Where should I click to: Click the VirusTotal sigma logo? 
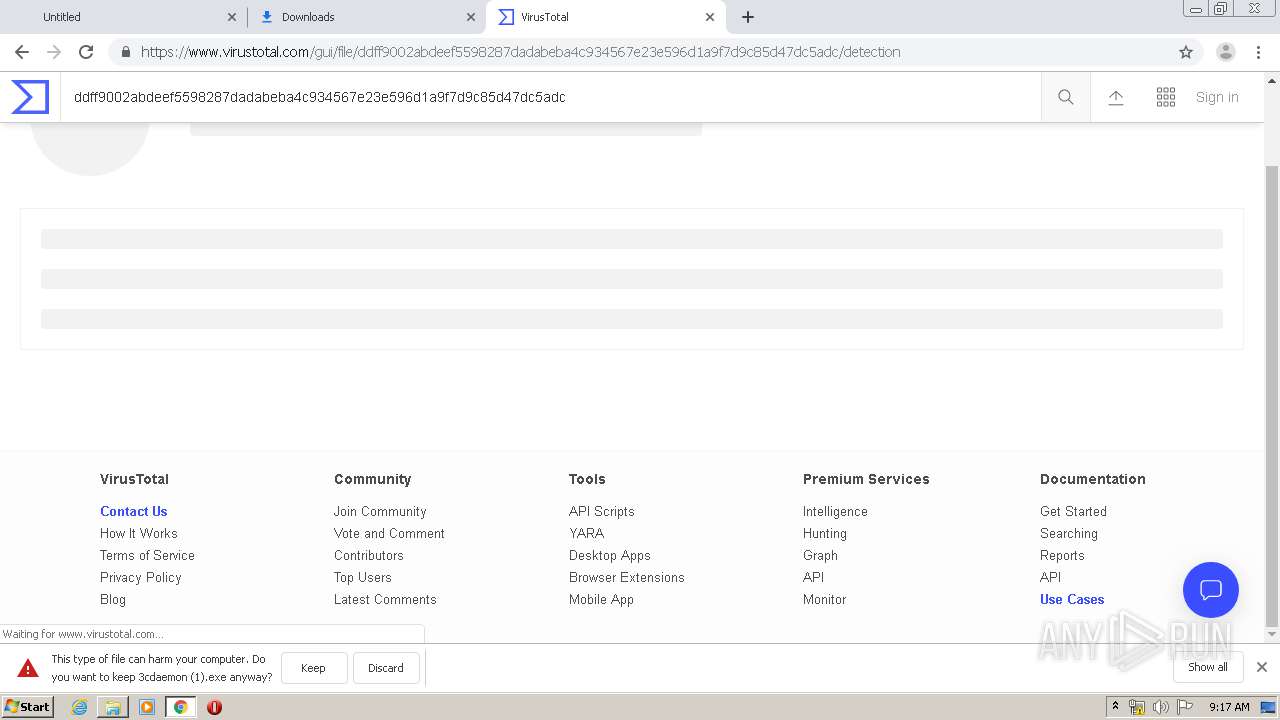pos(30,97)
